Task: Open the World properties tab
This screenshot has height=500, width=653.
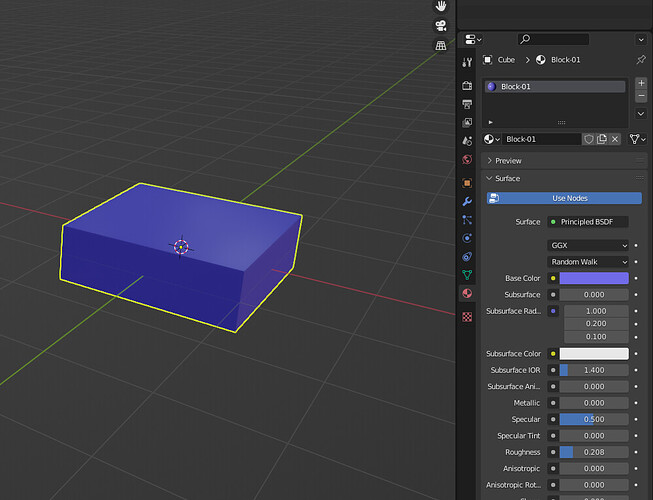Action: 467,159
